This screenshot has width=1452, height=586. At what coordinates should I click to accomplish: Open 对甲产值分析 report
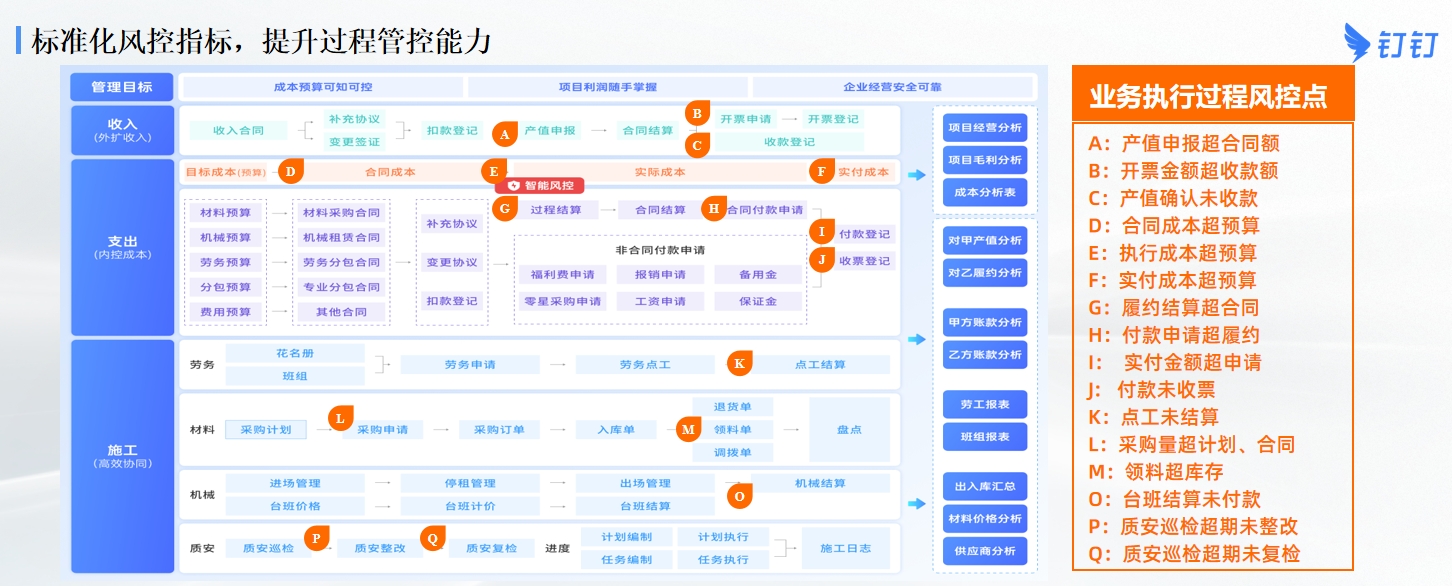[x=985, y=240]
